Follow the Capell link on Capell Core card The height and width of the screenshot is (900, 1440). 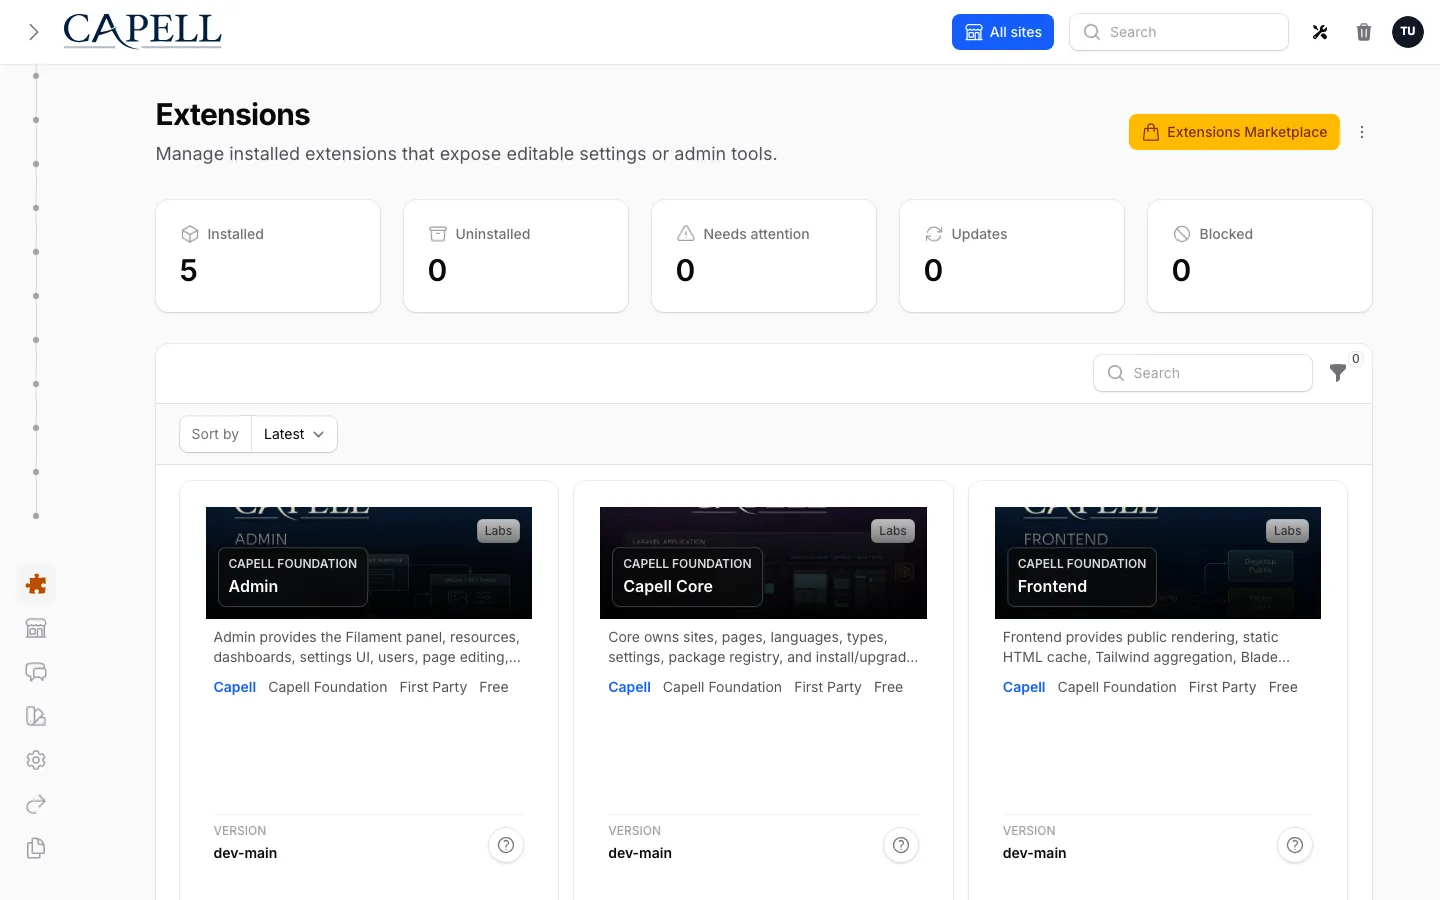tap(629, 687)
